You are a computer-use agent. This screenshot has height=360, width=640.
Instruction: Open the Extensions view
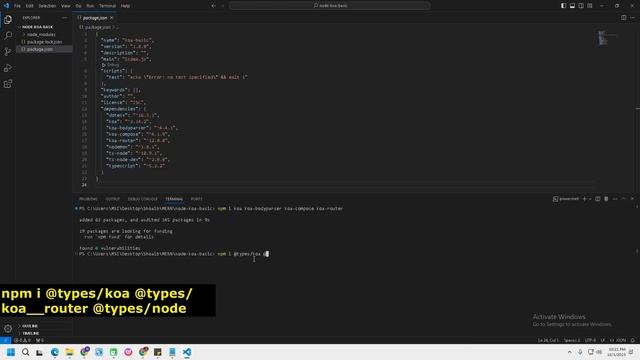(8, 84)
